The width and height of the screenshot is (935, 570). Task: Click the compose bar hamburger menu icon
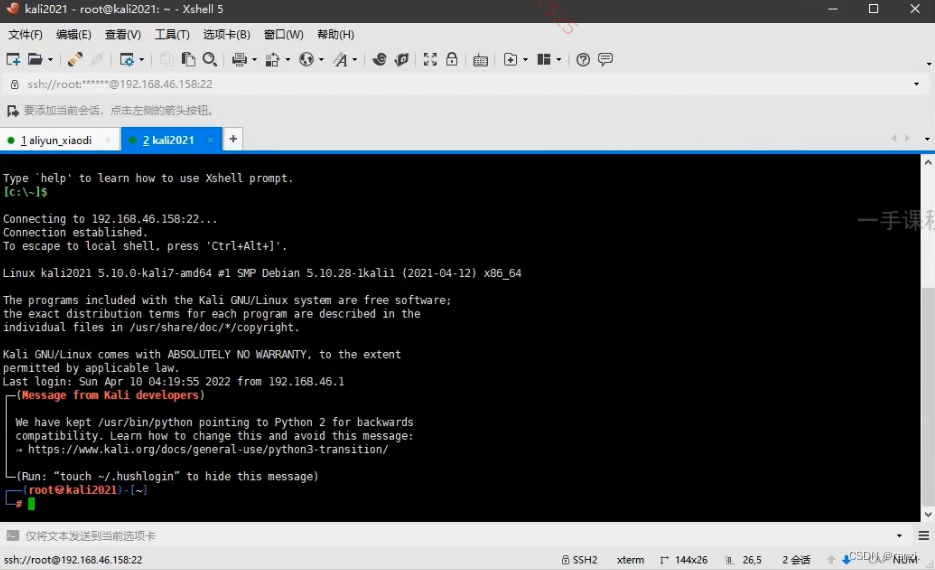(924, 536)
